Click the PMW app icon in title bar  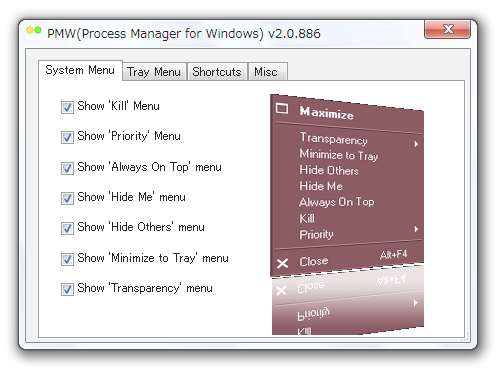point(34,33)
